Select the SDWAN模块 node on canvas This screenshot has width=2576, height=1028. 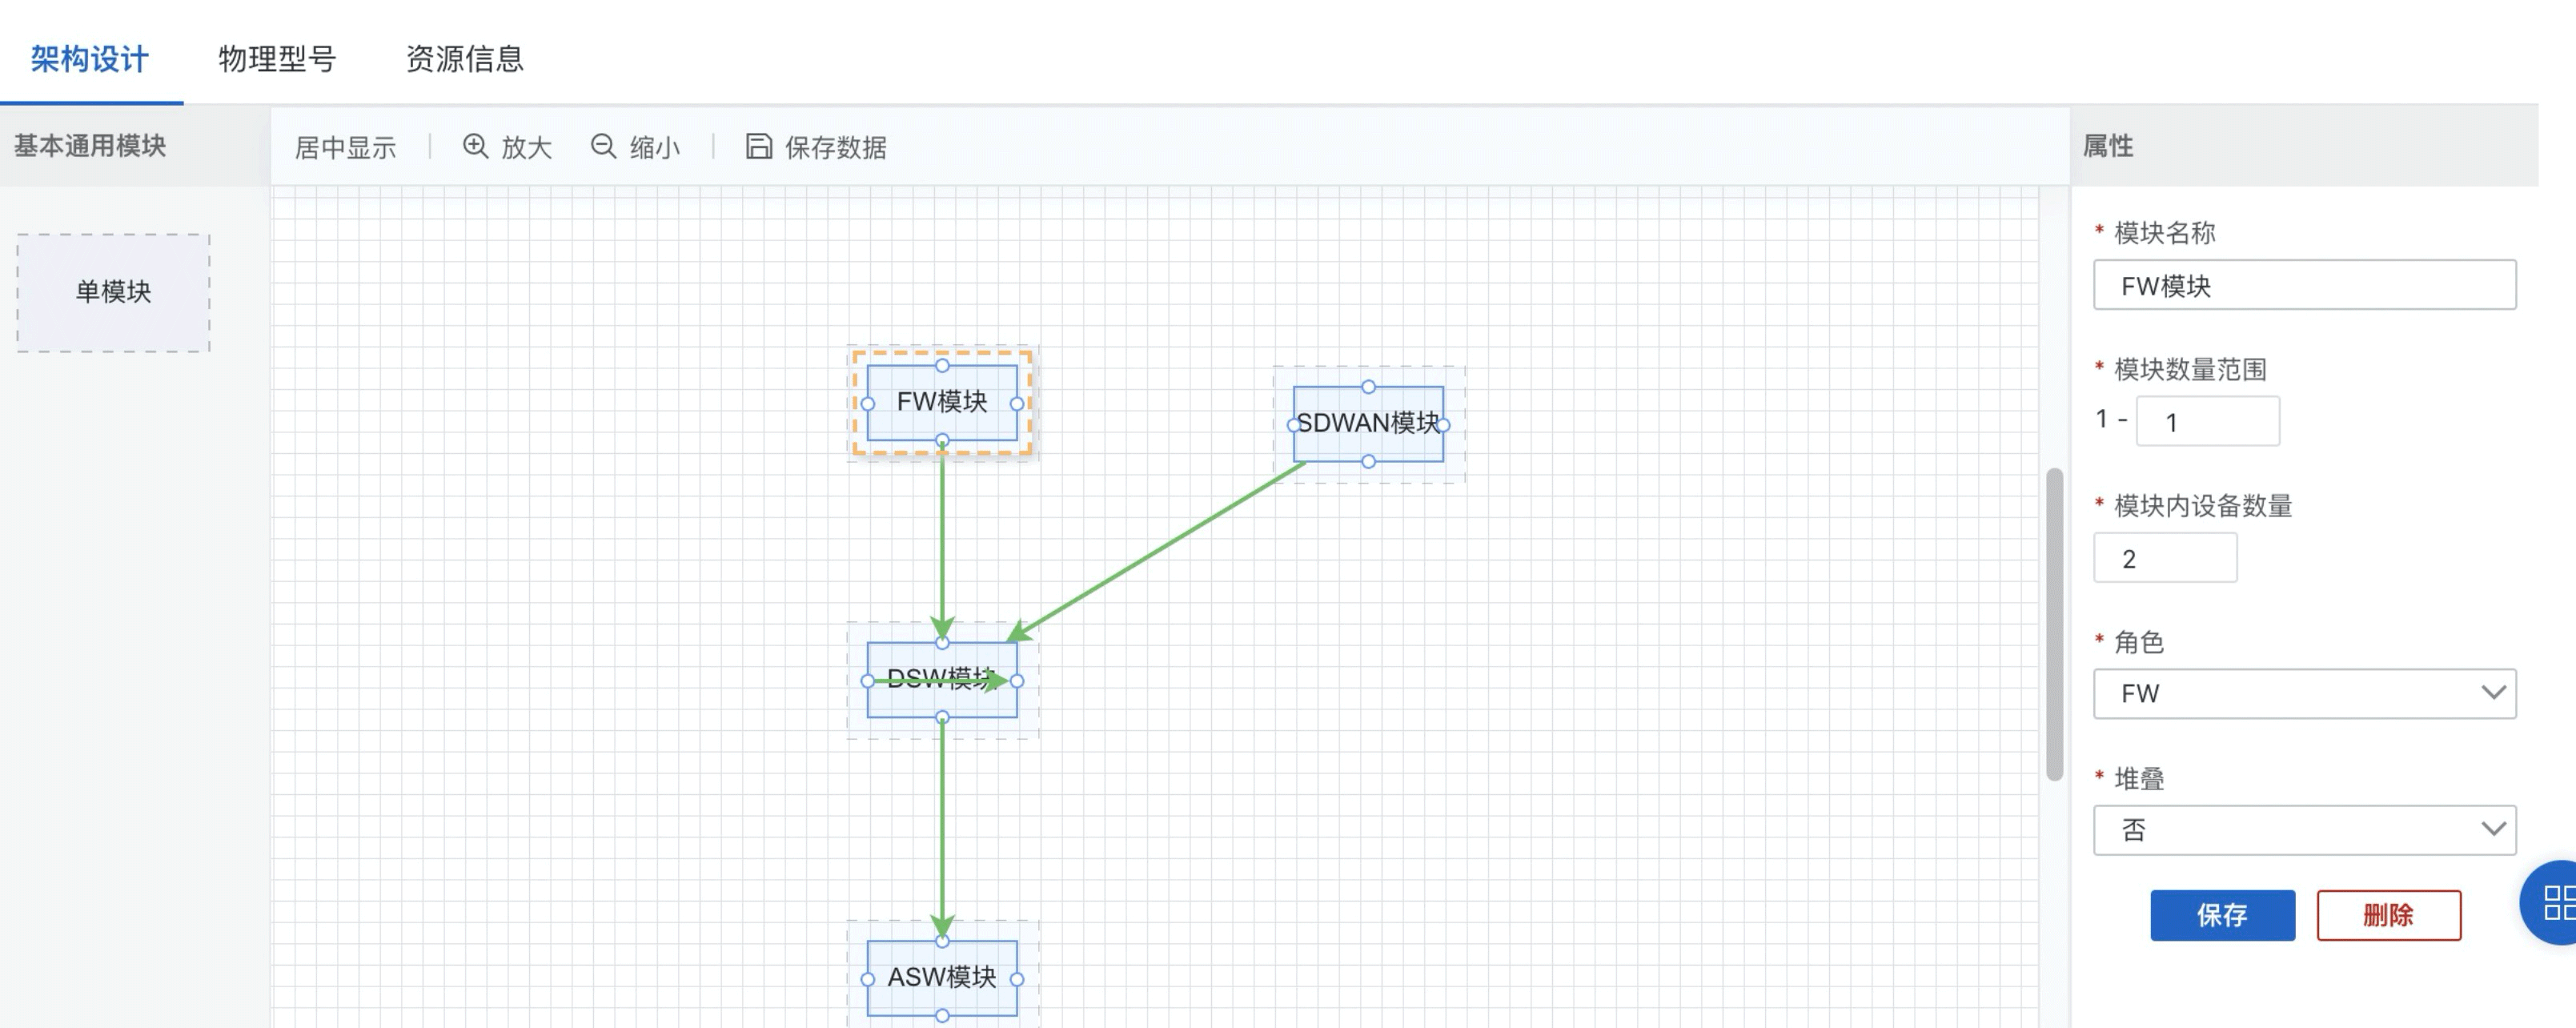click(x=1367, y=424)
